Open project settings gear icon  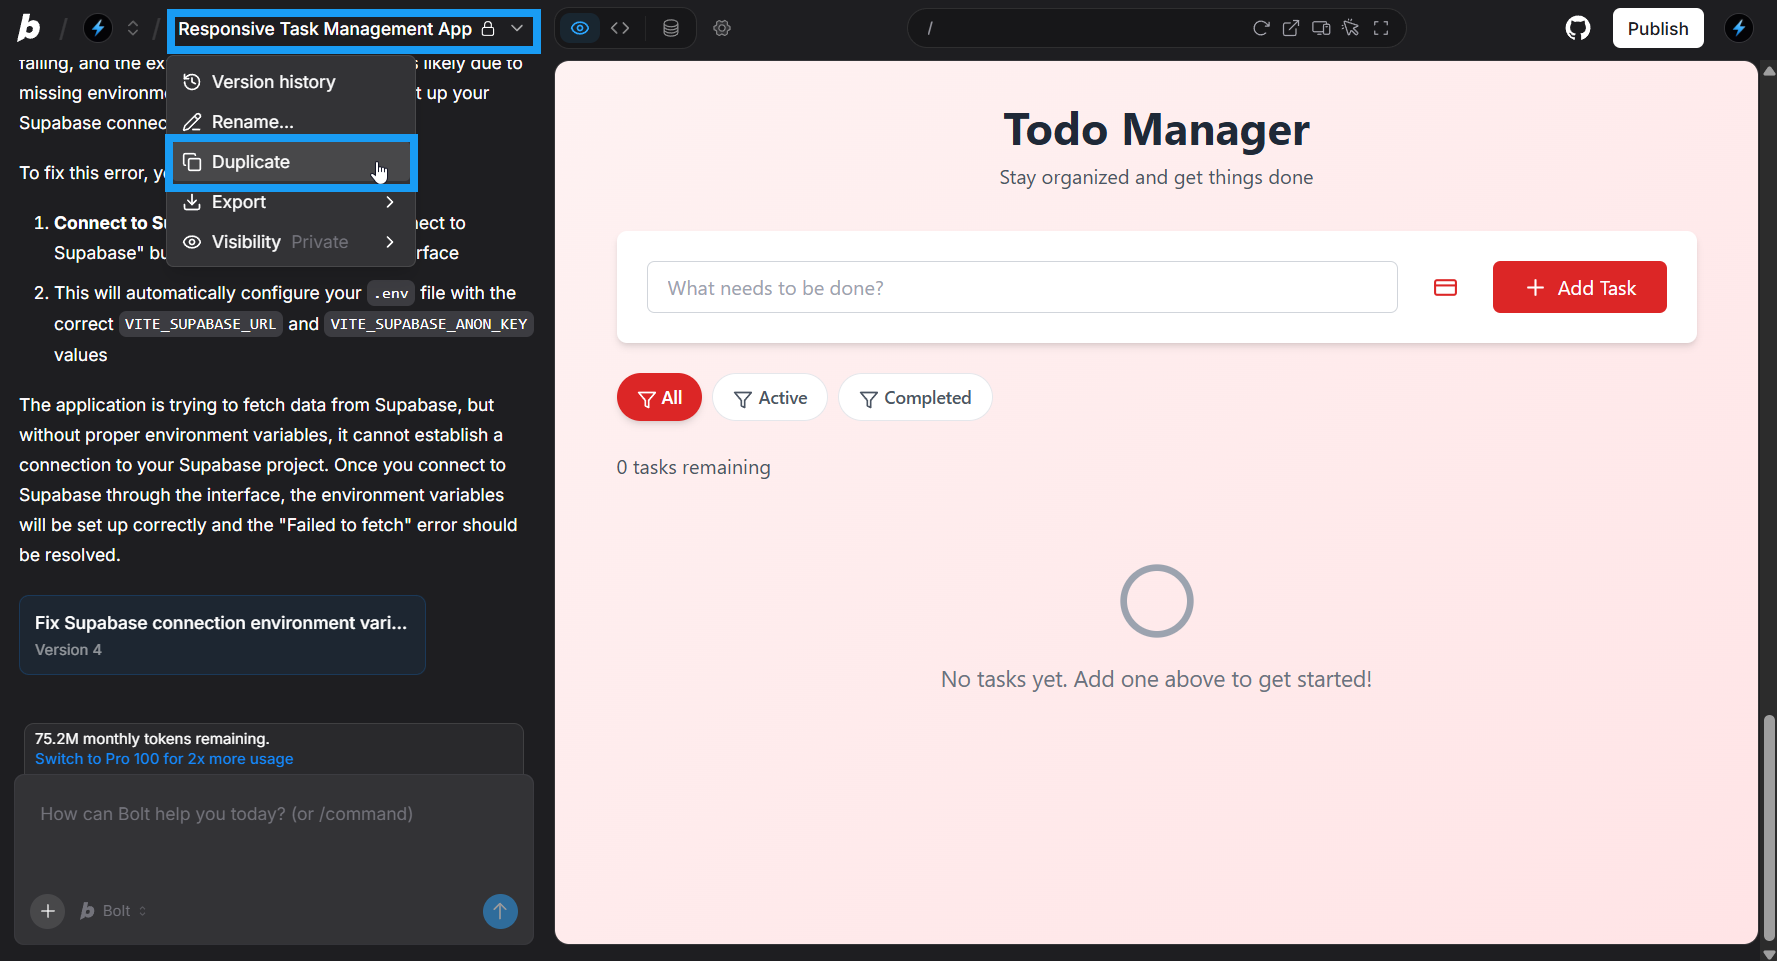pos(722,28)
